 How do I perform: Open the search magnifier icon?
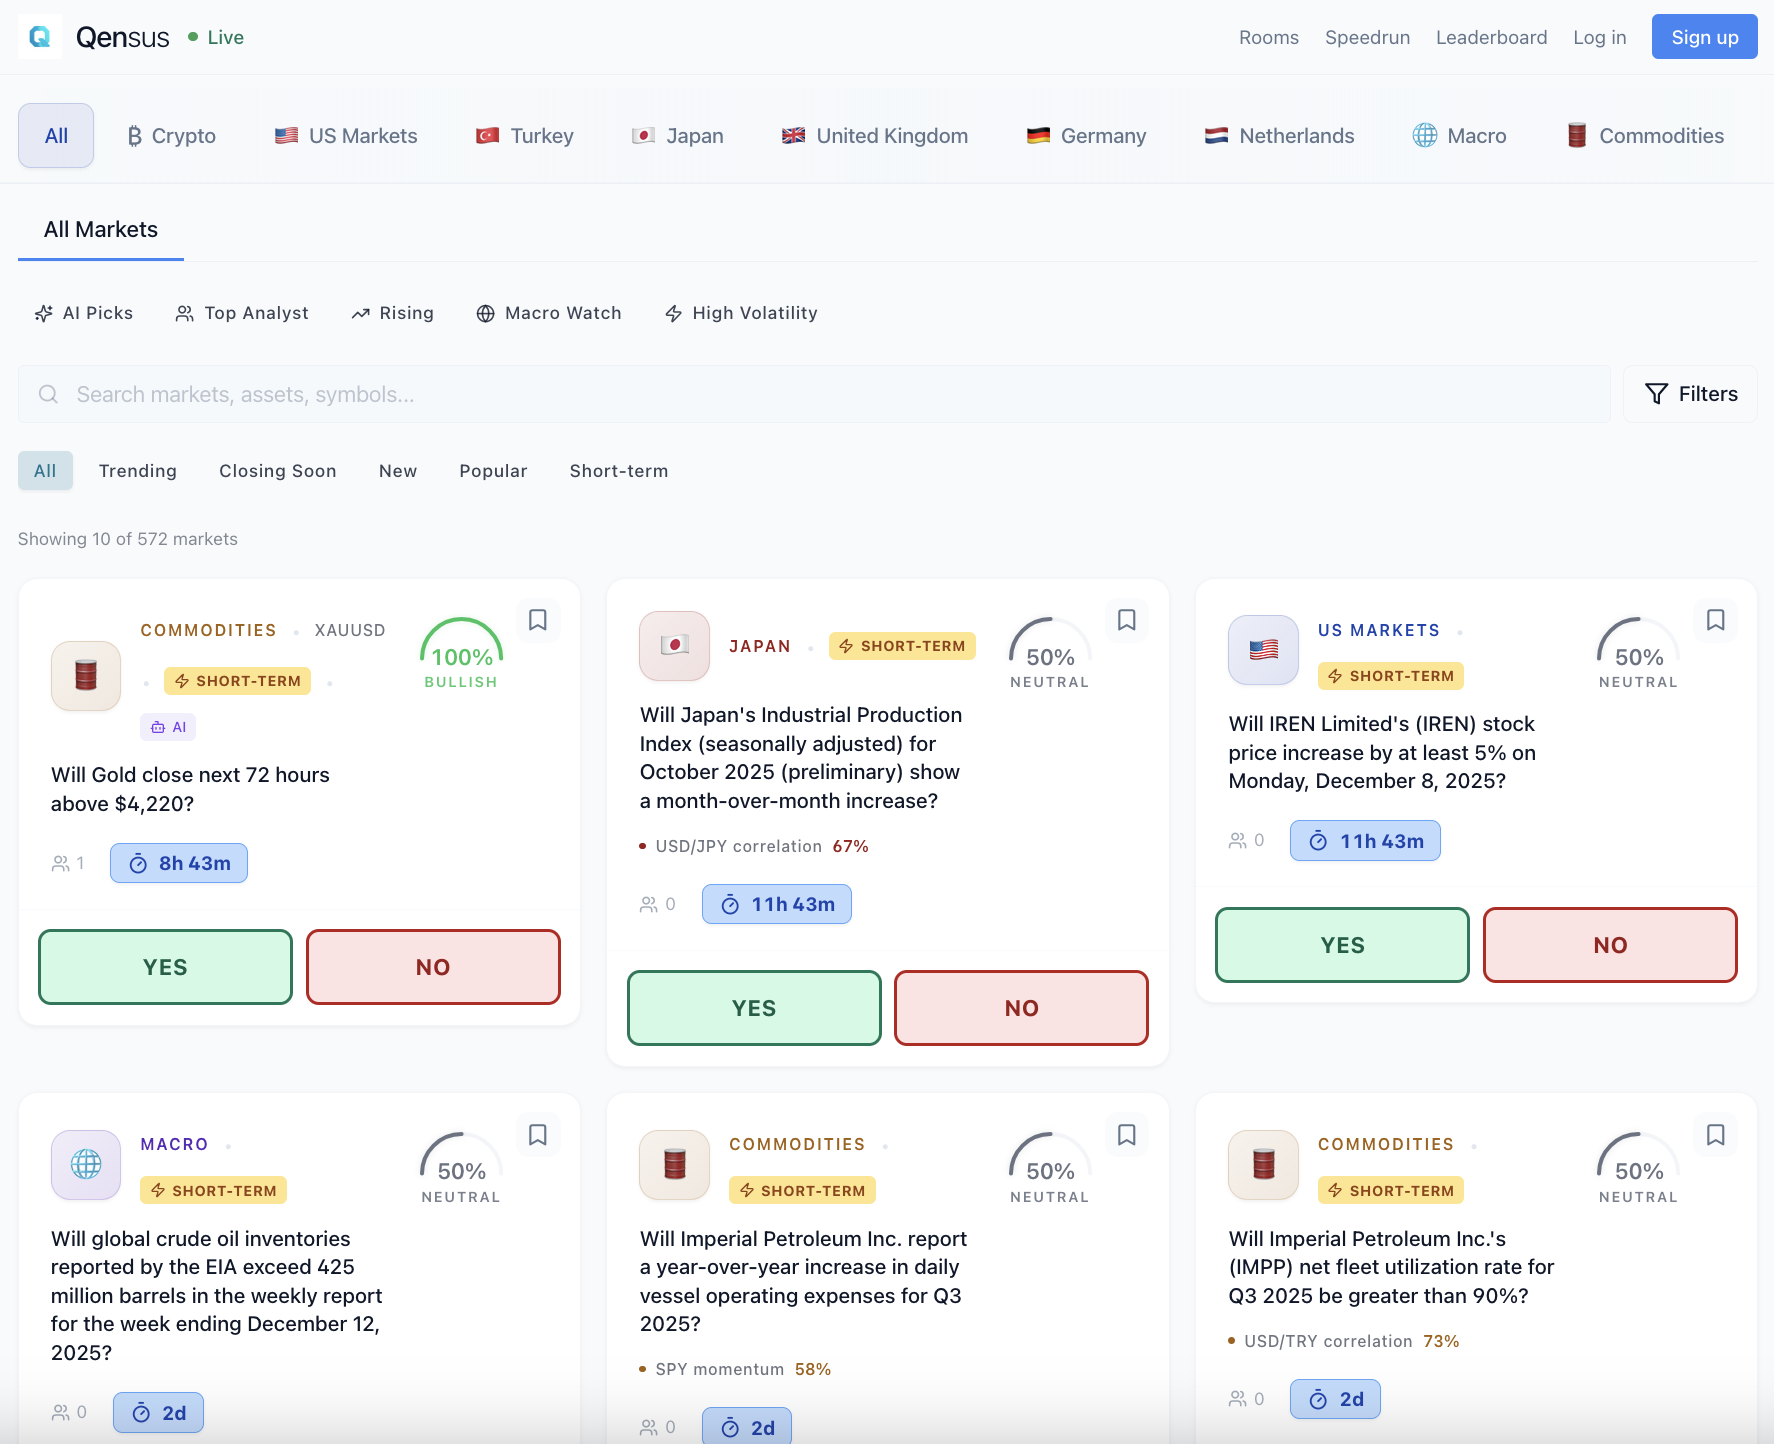click(x=48, y=394)
